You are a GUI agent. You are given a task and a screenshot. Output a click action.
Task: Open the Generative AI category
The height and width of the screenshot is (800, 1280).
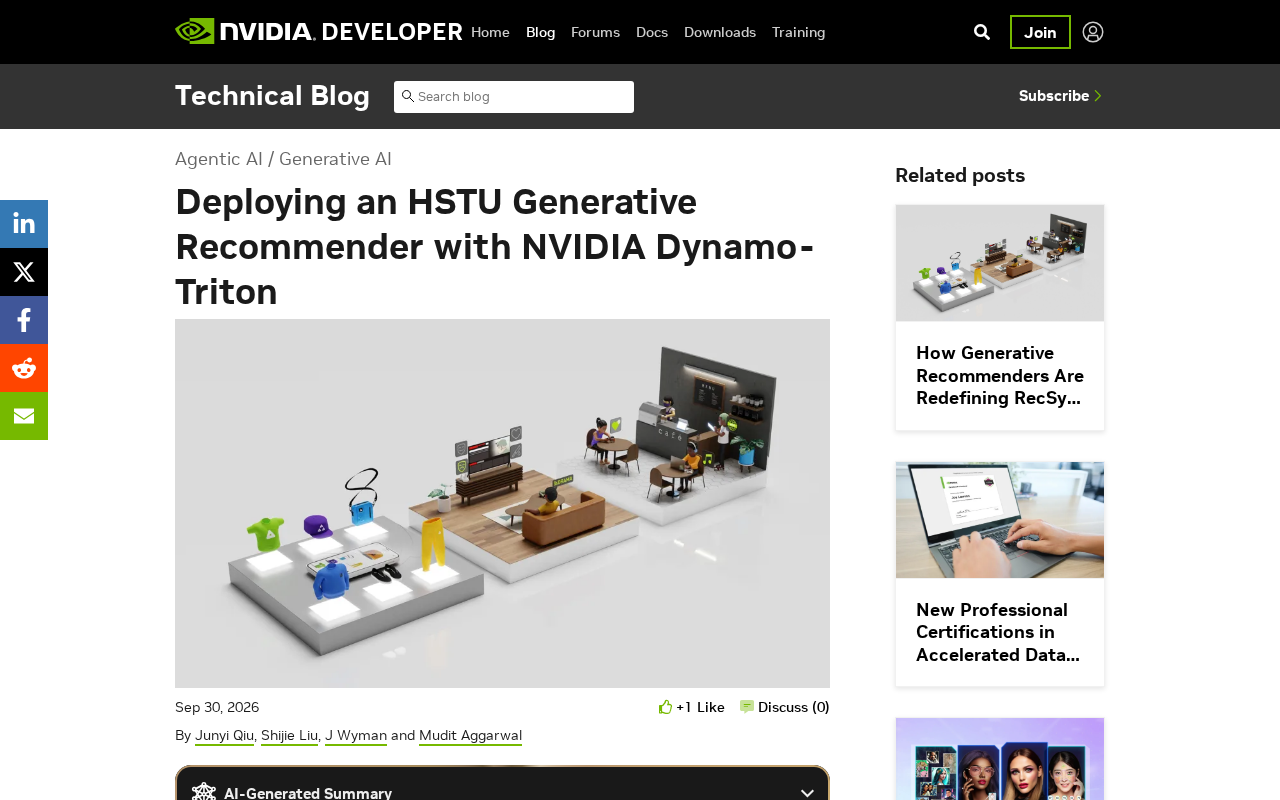coord(335,159)
